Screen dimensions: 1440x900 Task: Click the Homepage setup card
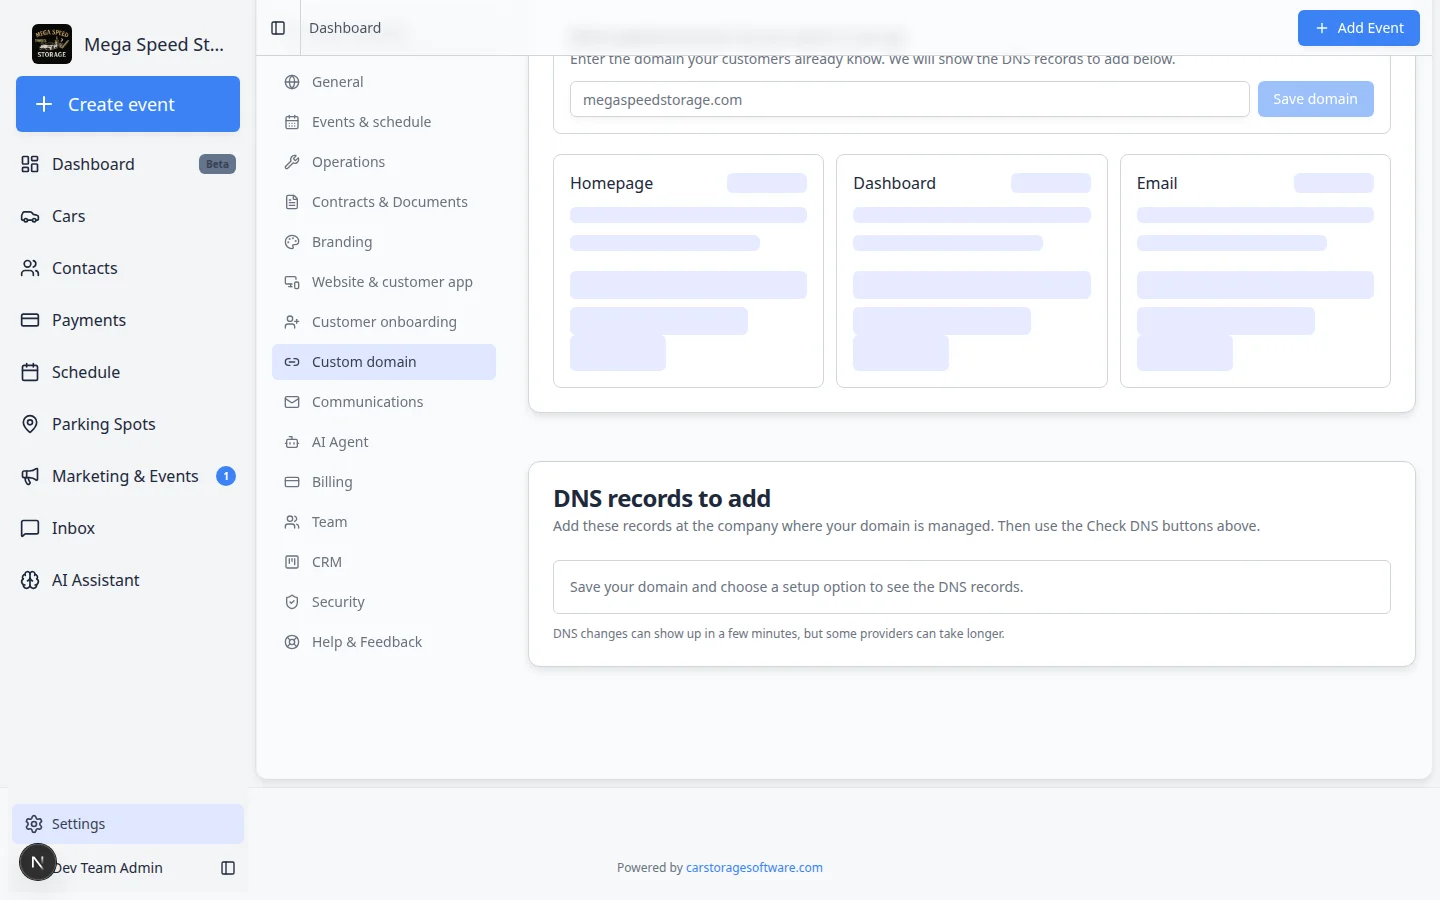click(x=688, y=271)
